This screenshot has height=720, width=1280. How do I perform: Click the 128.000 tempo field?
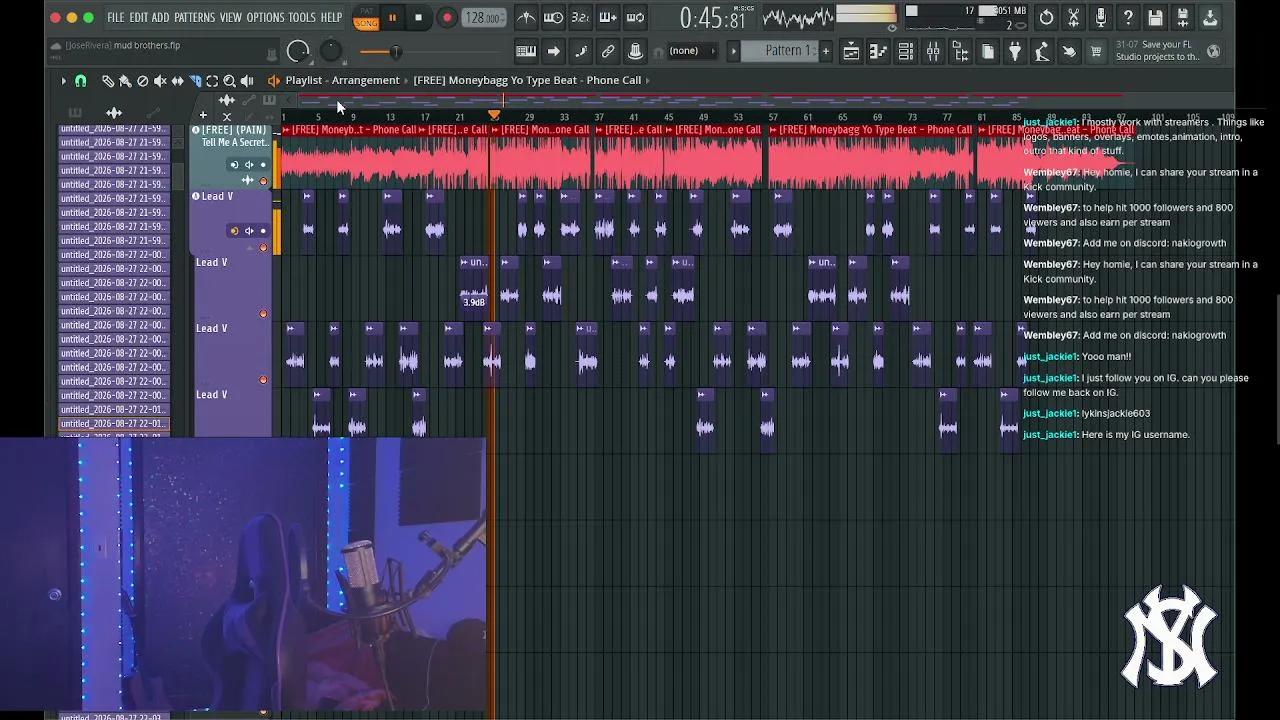(x=484, y=18)
